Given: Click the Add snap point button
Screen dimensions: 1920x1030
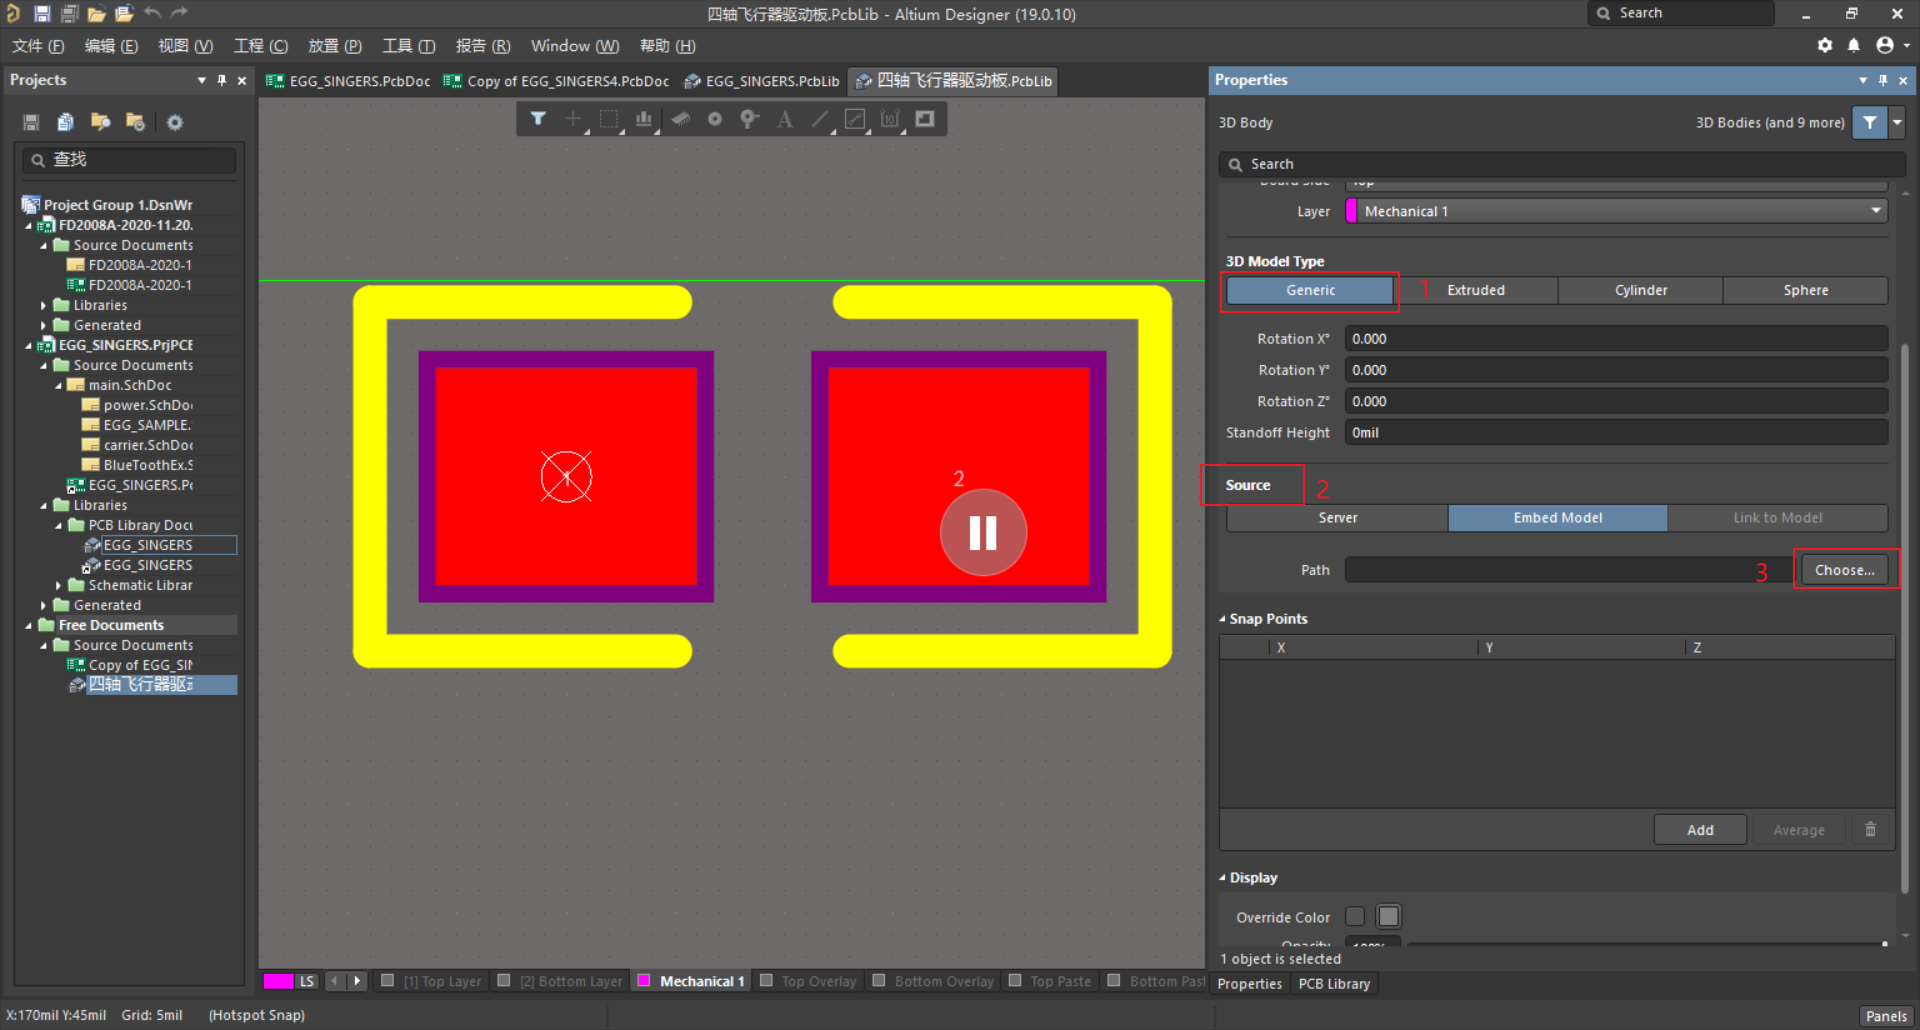Looking at the screenshot, I should 1699,829.
